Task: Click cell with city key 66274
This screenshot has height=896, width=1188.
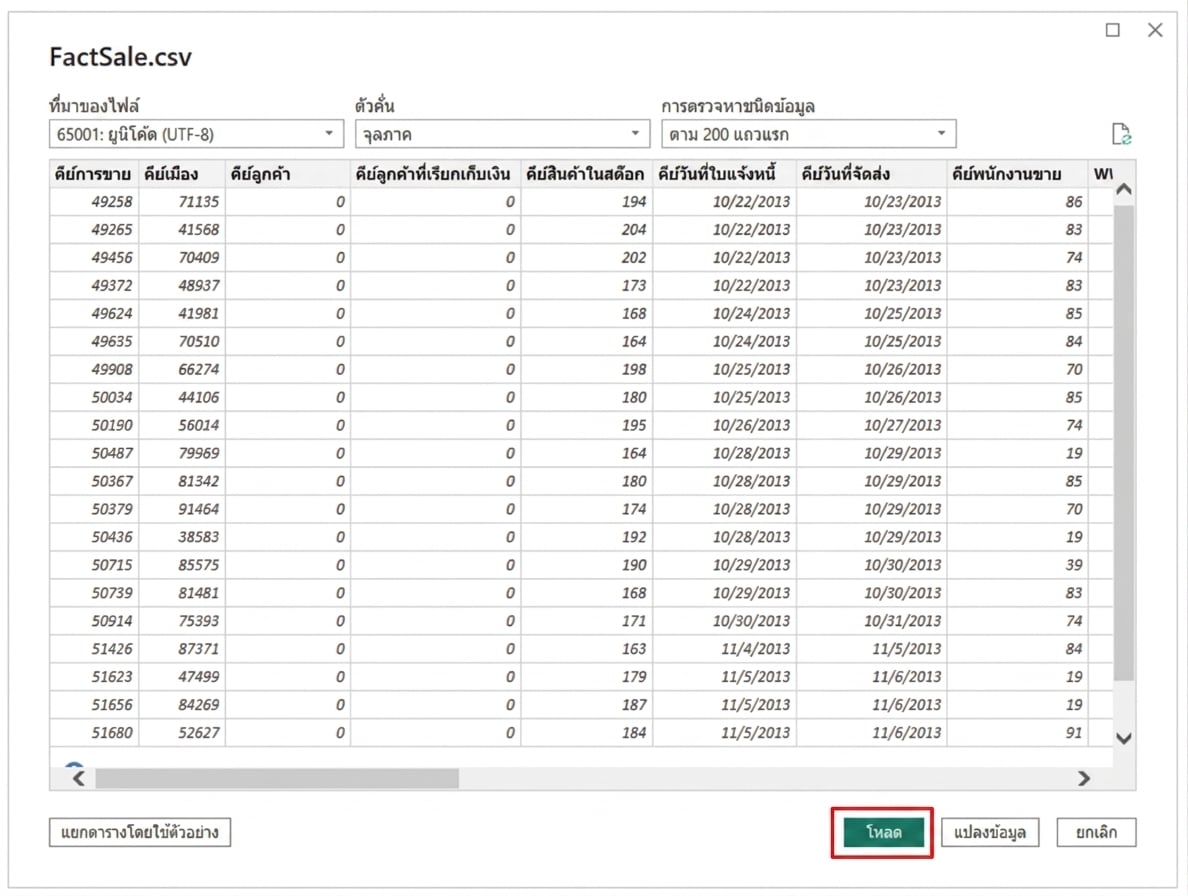Action: point(182,370)
